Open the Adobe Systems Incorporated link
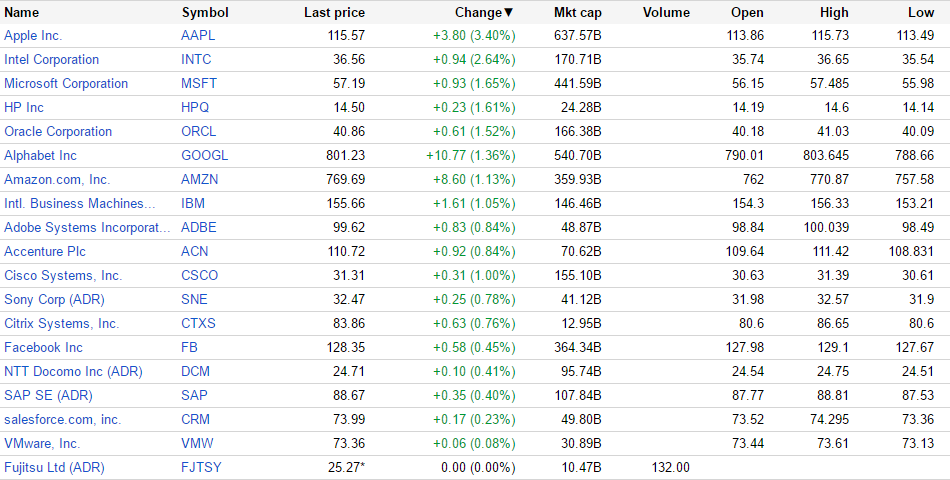The height and width of the screenshot is (480, 950). pyautogui.click(x=87, y=227)
